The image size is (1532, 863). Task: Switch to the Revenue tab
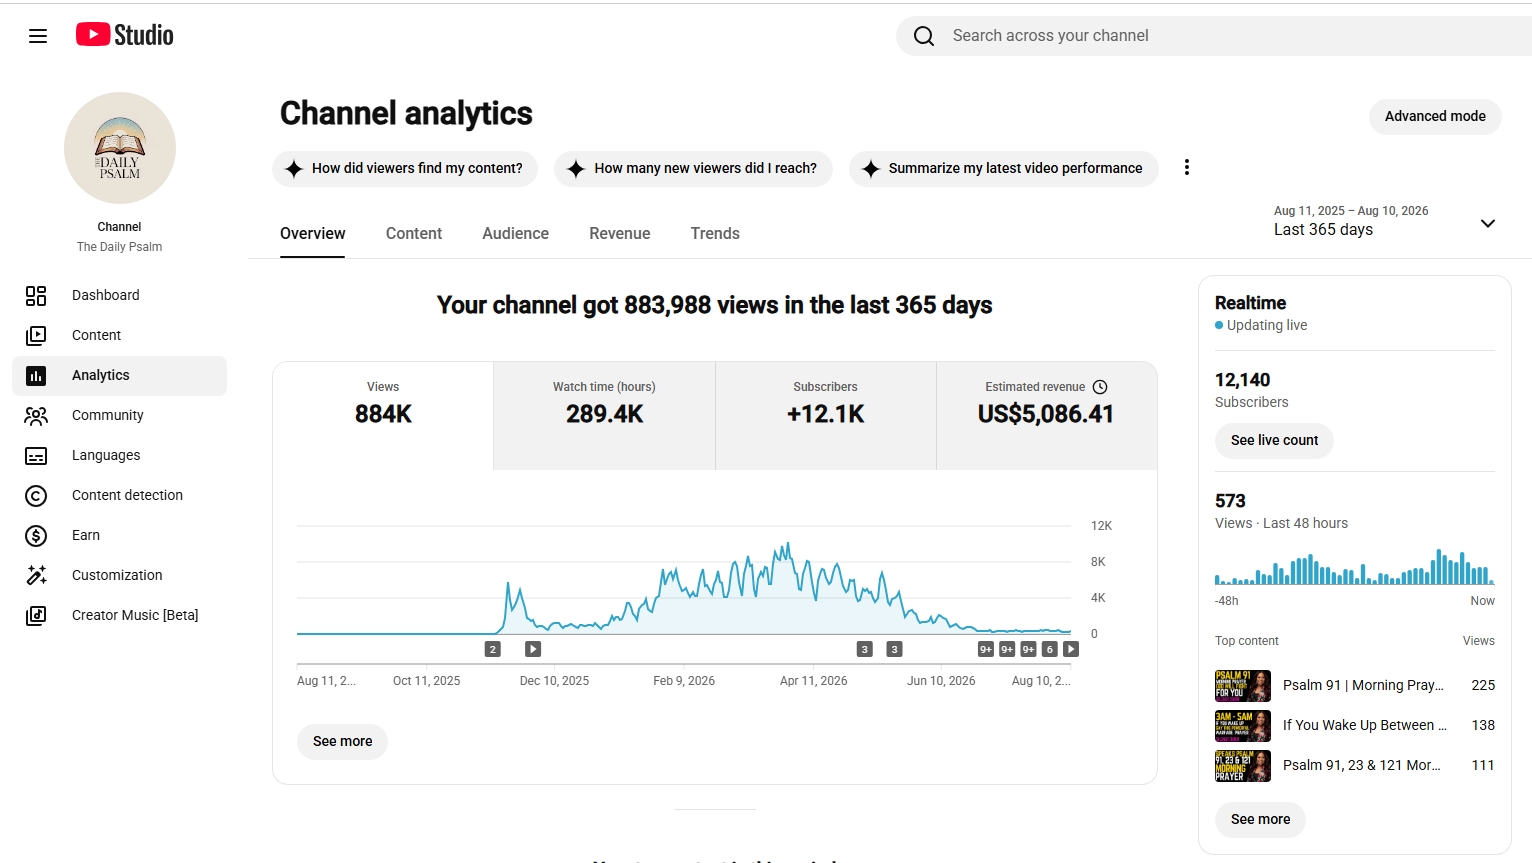[620, 234]
